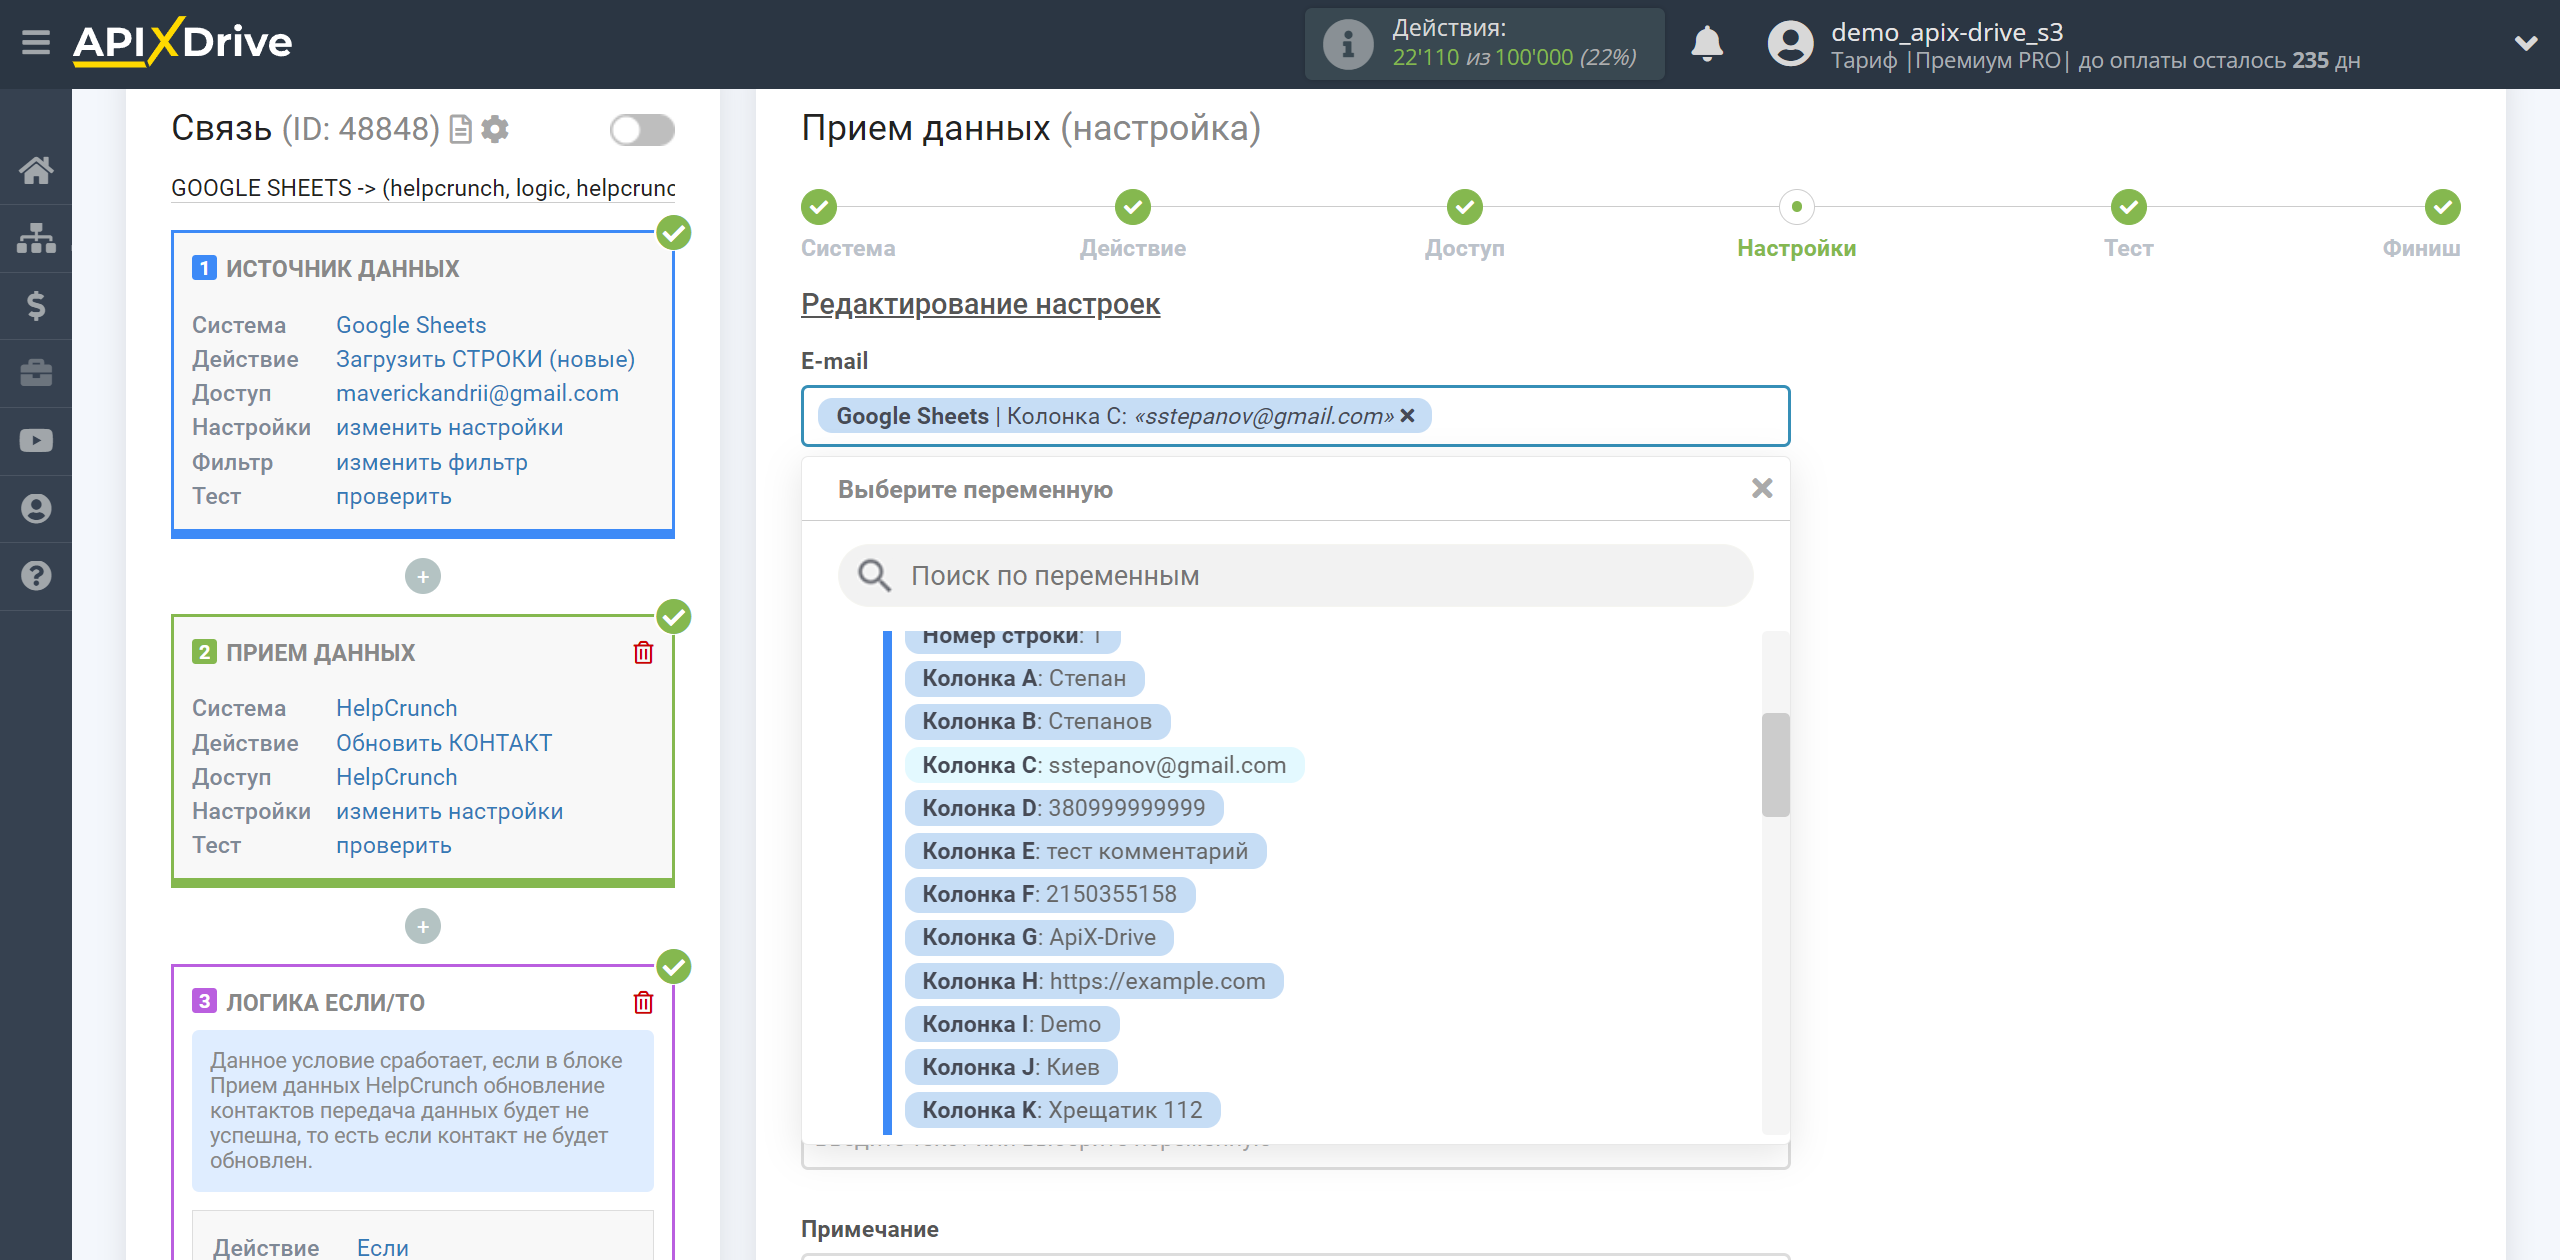Select variable Колонка J: Киев
Screen dimensions: 2560x1260
pyautogui.click(x=1011, y=1067)
